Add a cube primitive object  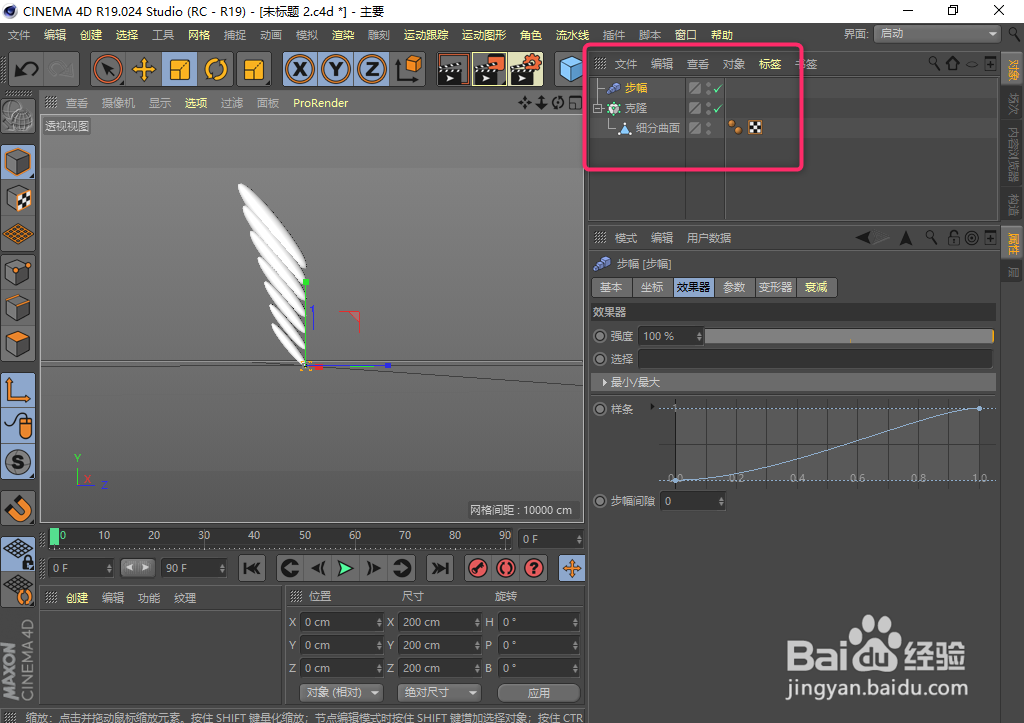tap(570, 69)
